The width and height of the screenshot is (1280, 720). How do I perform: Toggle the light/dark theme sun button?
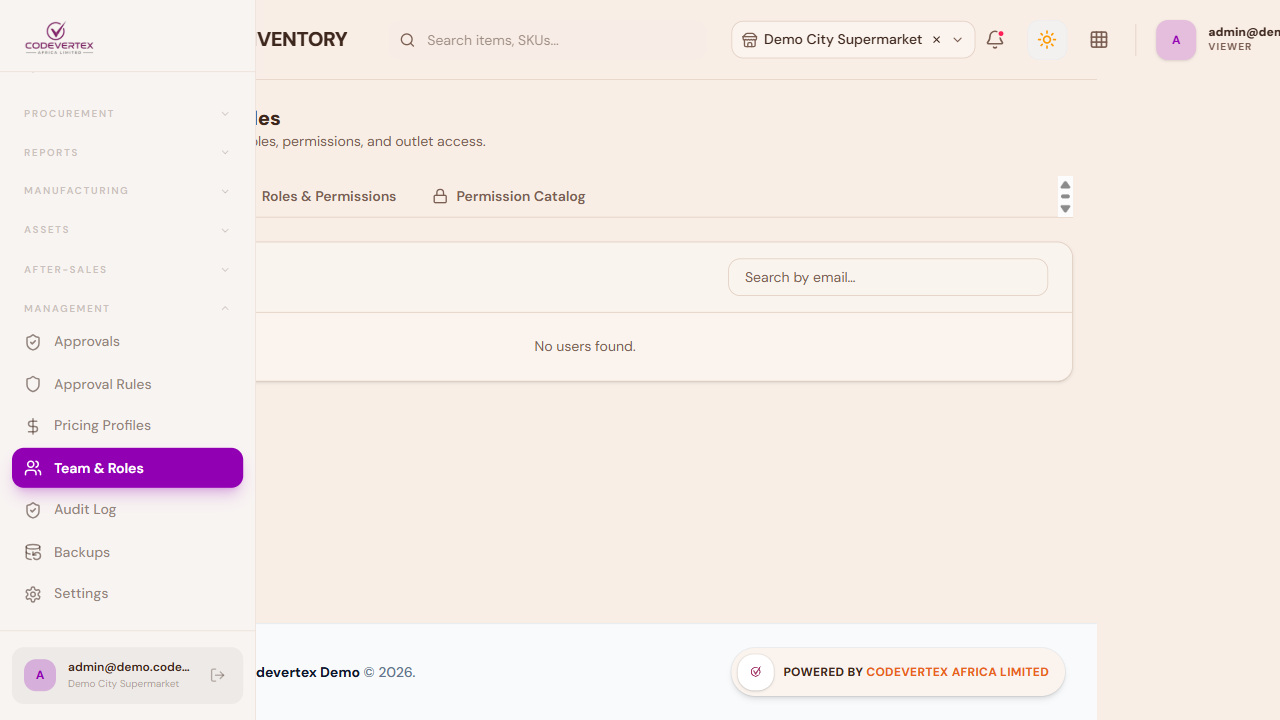click(1047, 40)
